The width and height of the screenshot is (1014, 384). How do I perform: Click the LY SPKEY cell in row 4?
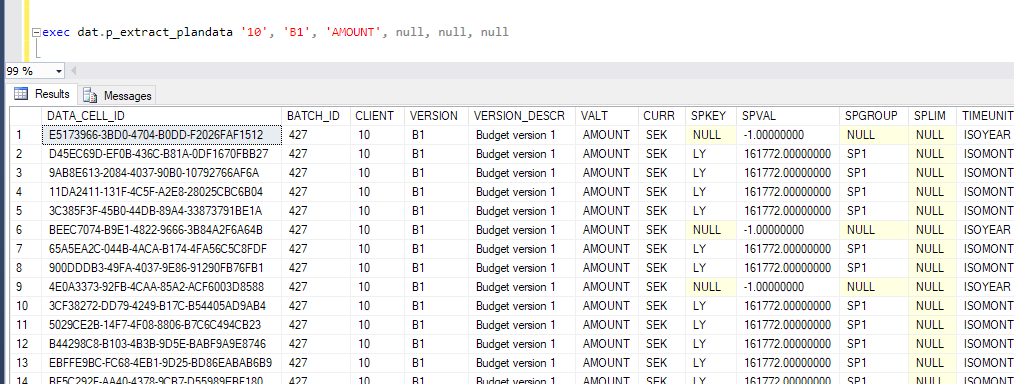tap(711, 192)
